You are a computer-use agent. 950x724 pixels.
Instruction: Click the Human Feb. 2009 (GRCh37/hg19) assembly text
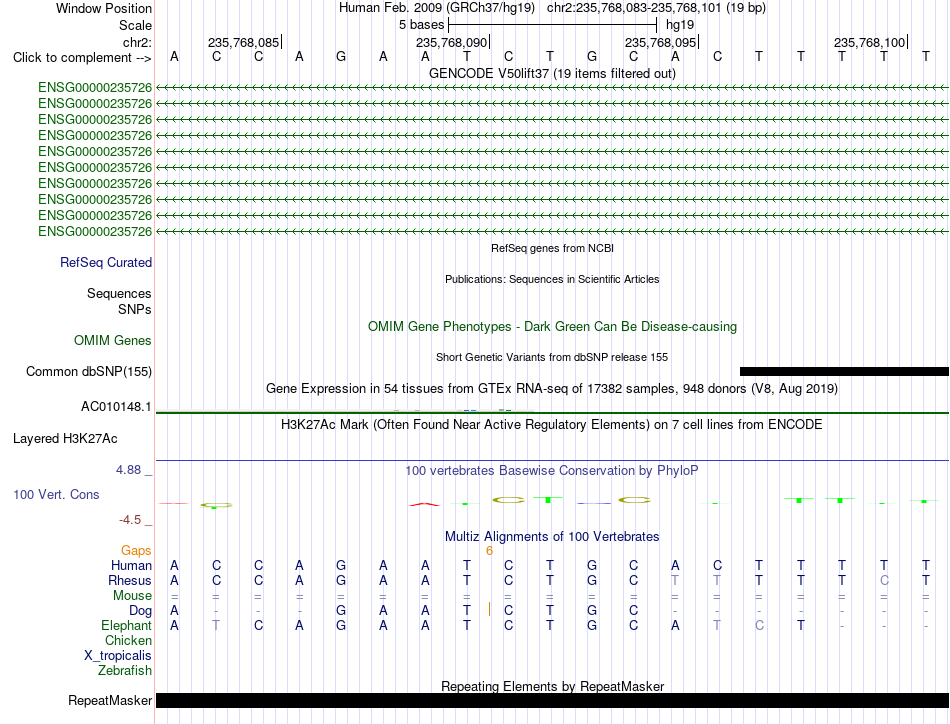(x=437, y=8)
